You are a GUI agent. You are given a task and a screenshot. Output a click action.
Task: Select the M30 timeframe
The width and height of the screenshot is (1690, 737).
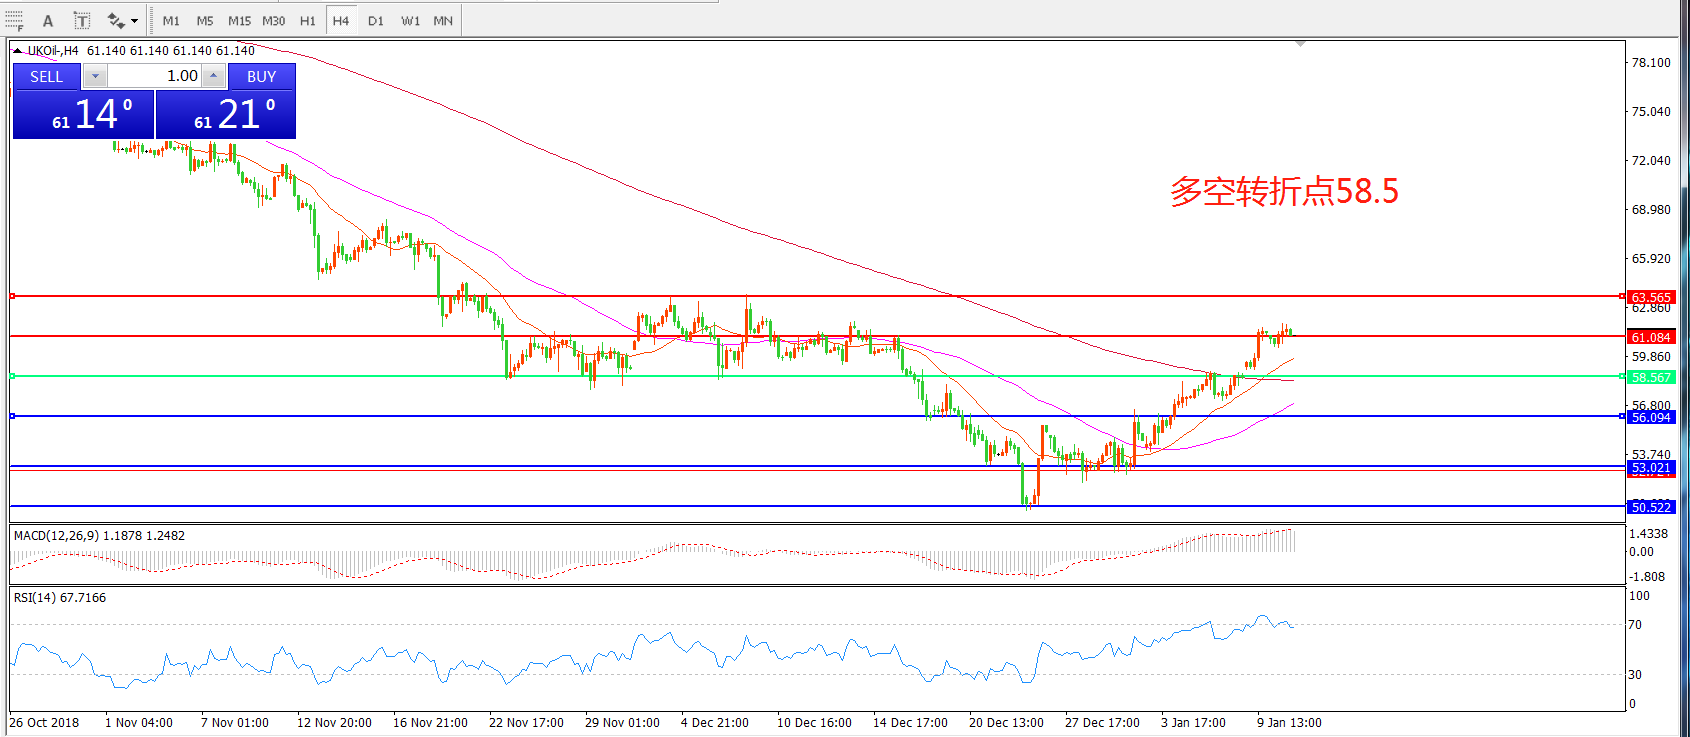(x=273, y=20)
